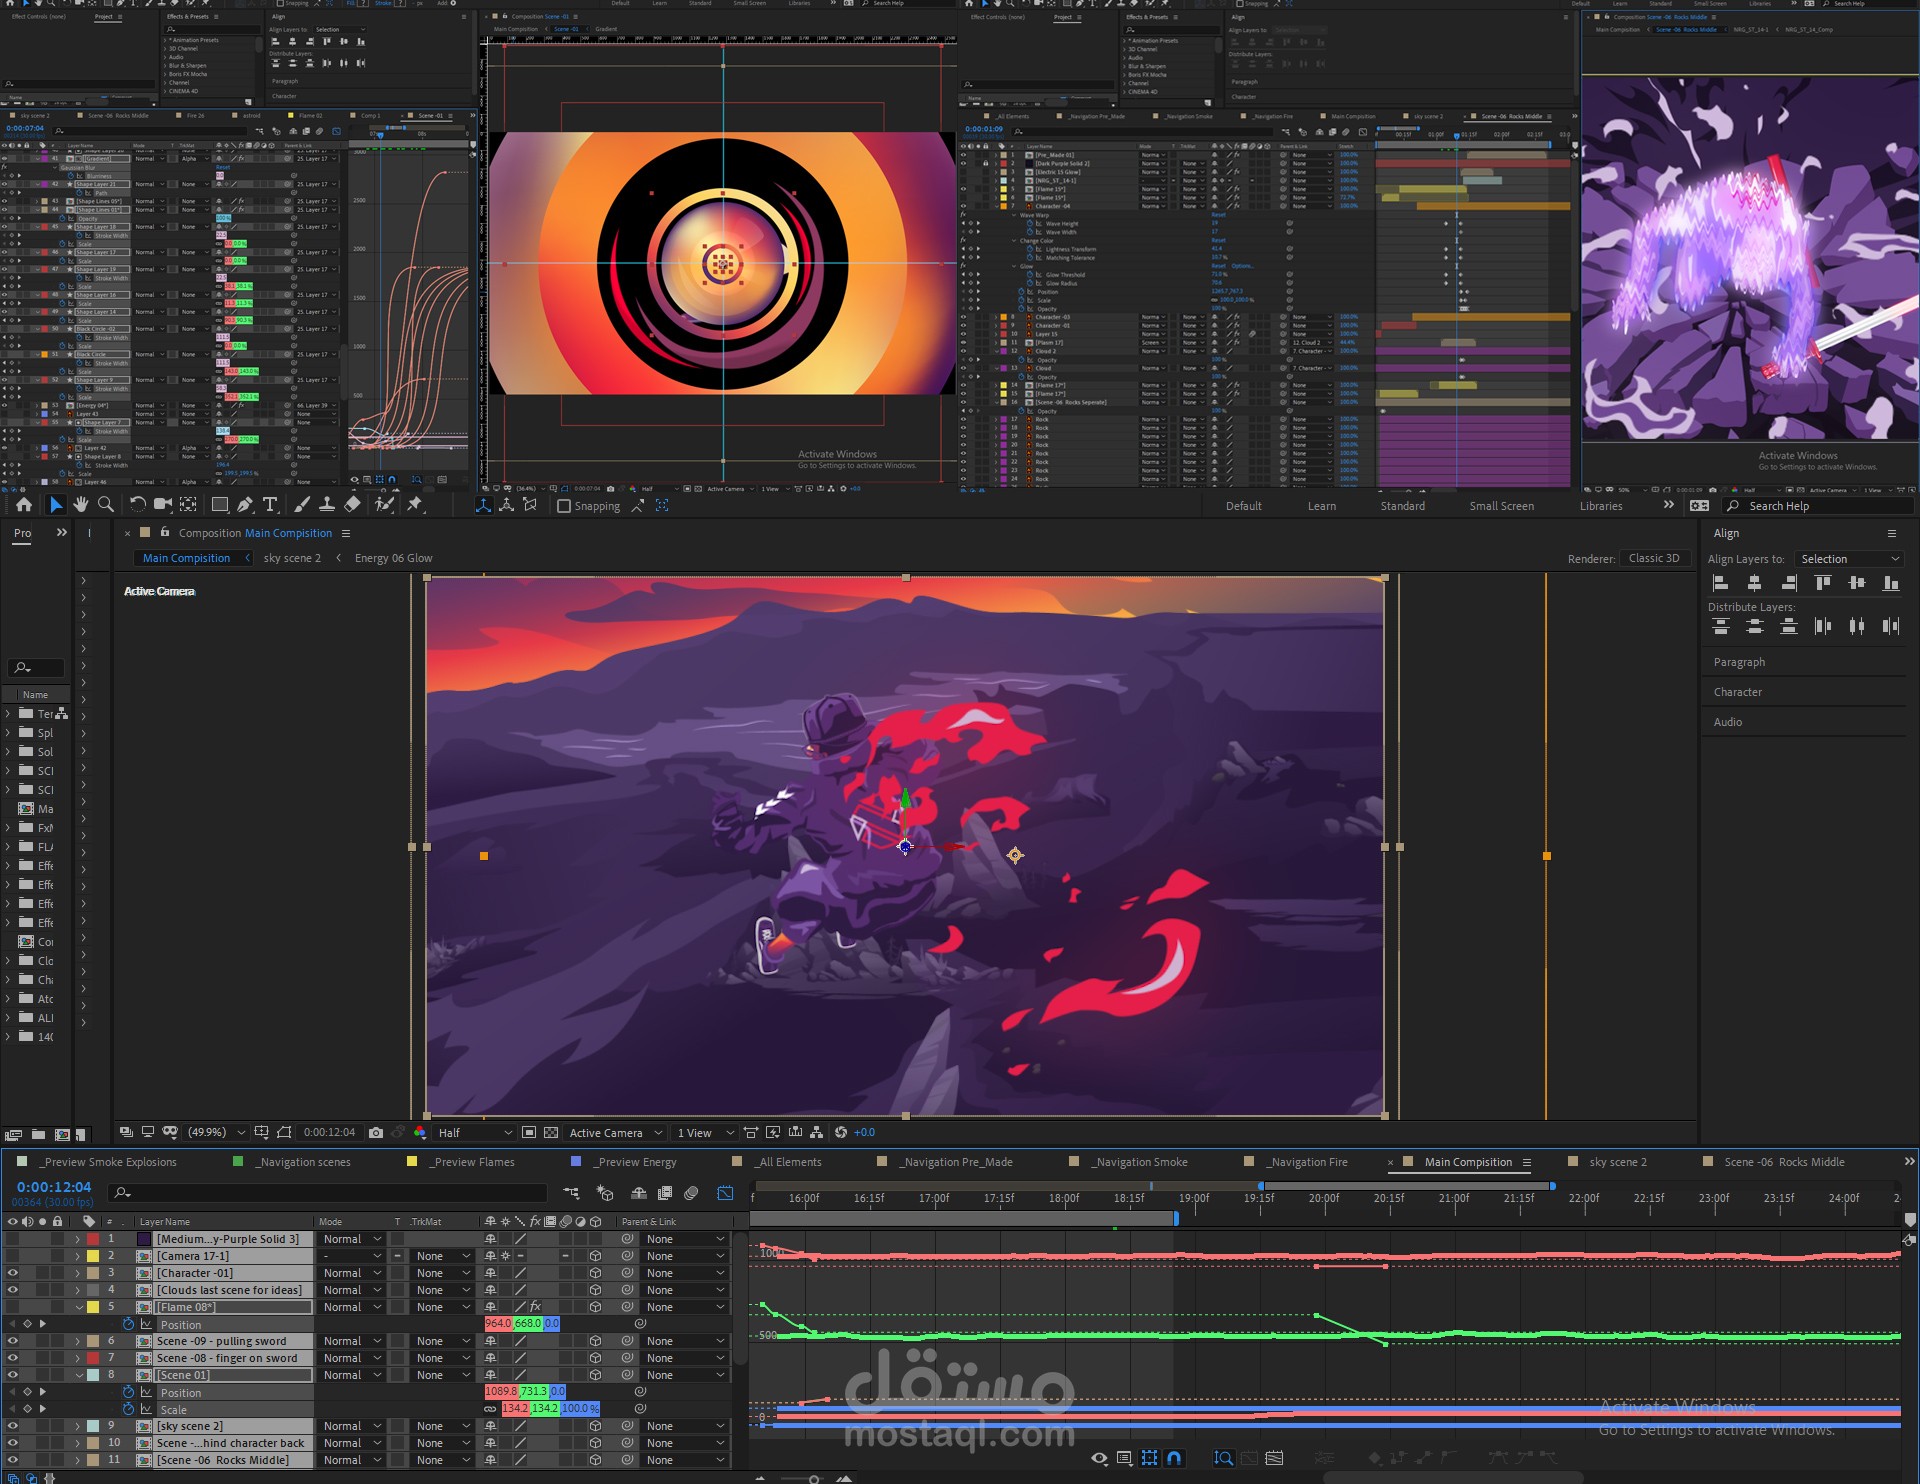The image size is (1920, 1484).
Task: Hide the Character -01 layer
Action: click(12, 1273)
